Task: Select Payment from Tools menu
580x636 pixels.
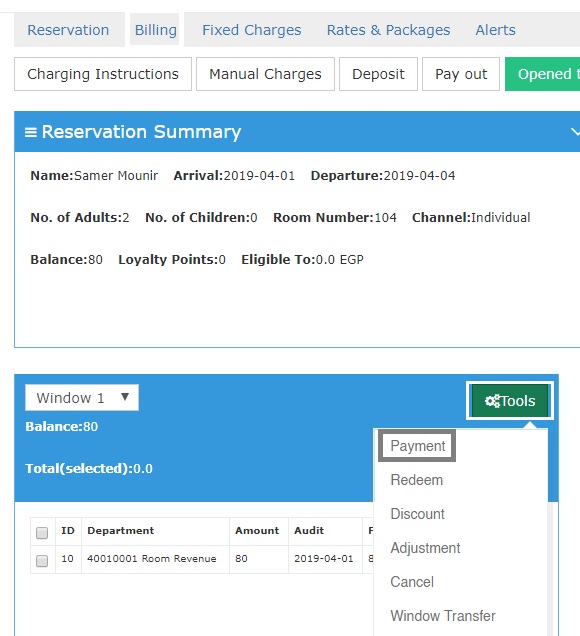Action: pos(417,446)
